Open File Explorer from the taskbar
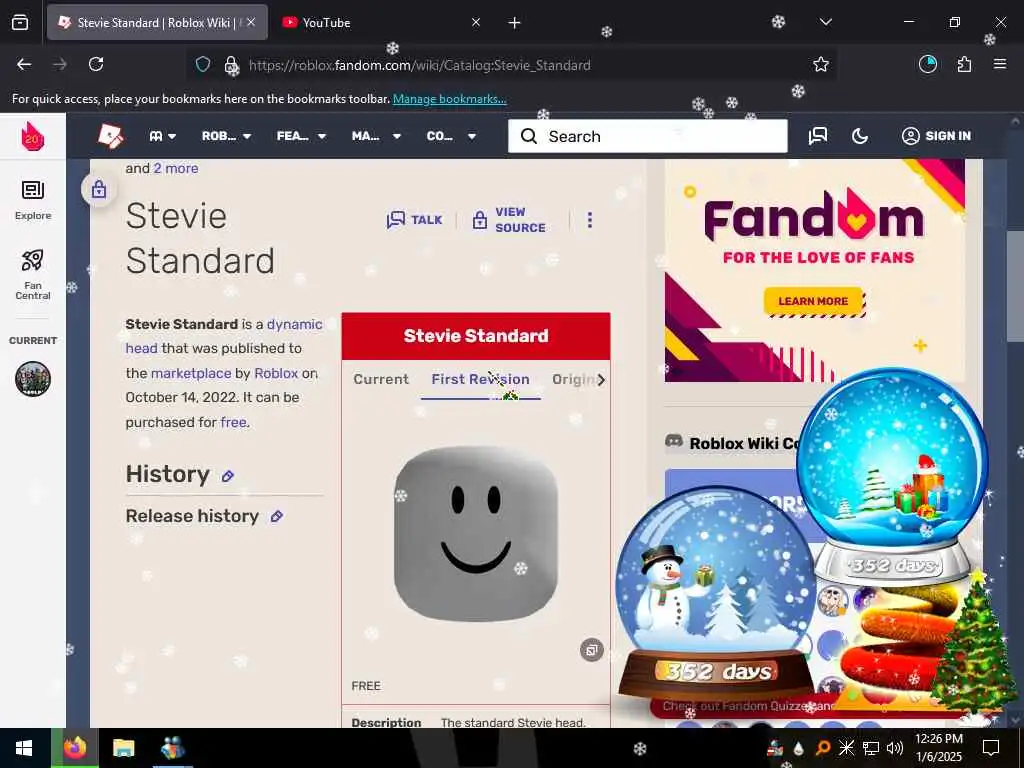Screen dimensions: 1024x768 point(123,748)
